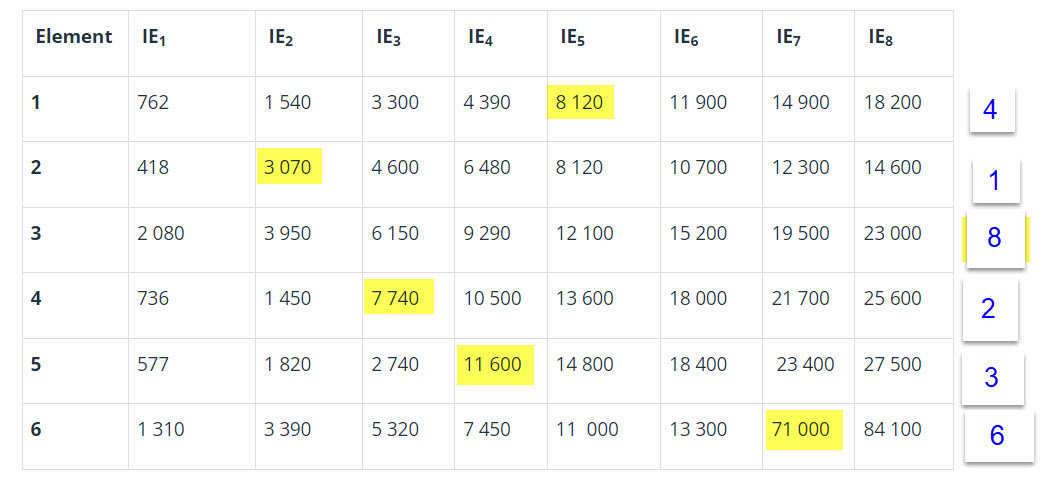Select highlighted cell 11 600

(495, 365)
